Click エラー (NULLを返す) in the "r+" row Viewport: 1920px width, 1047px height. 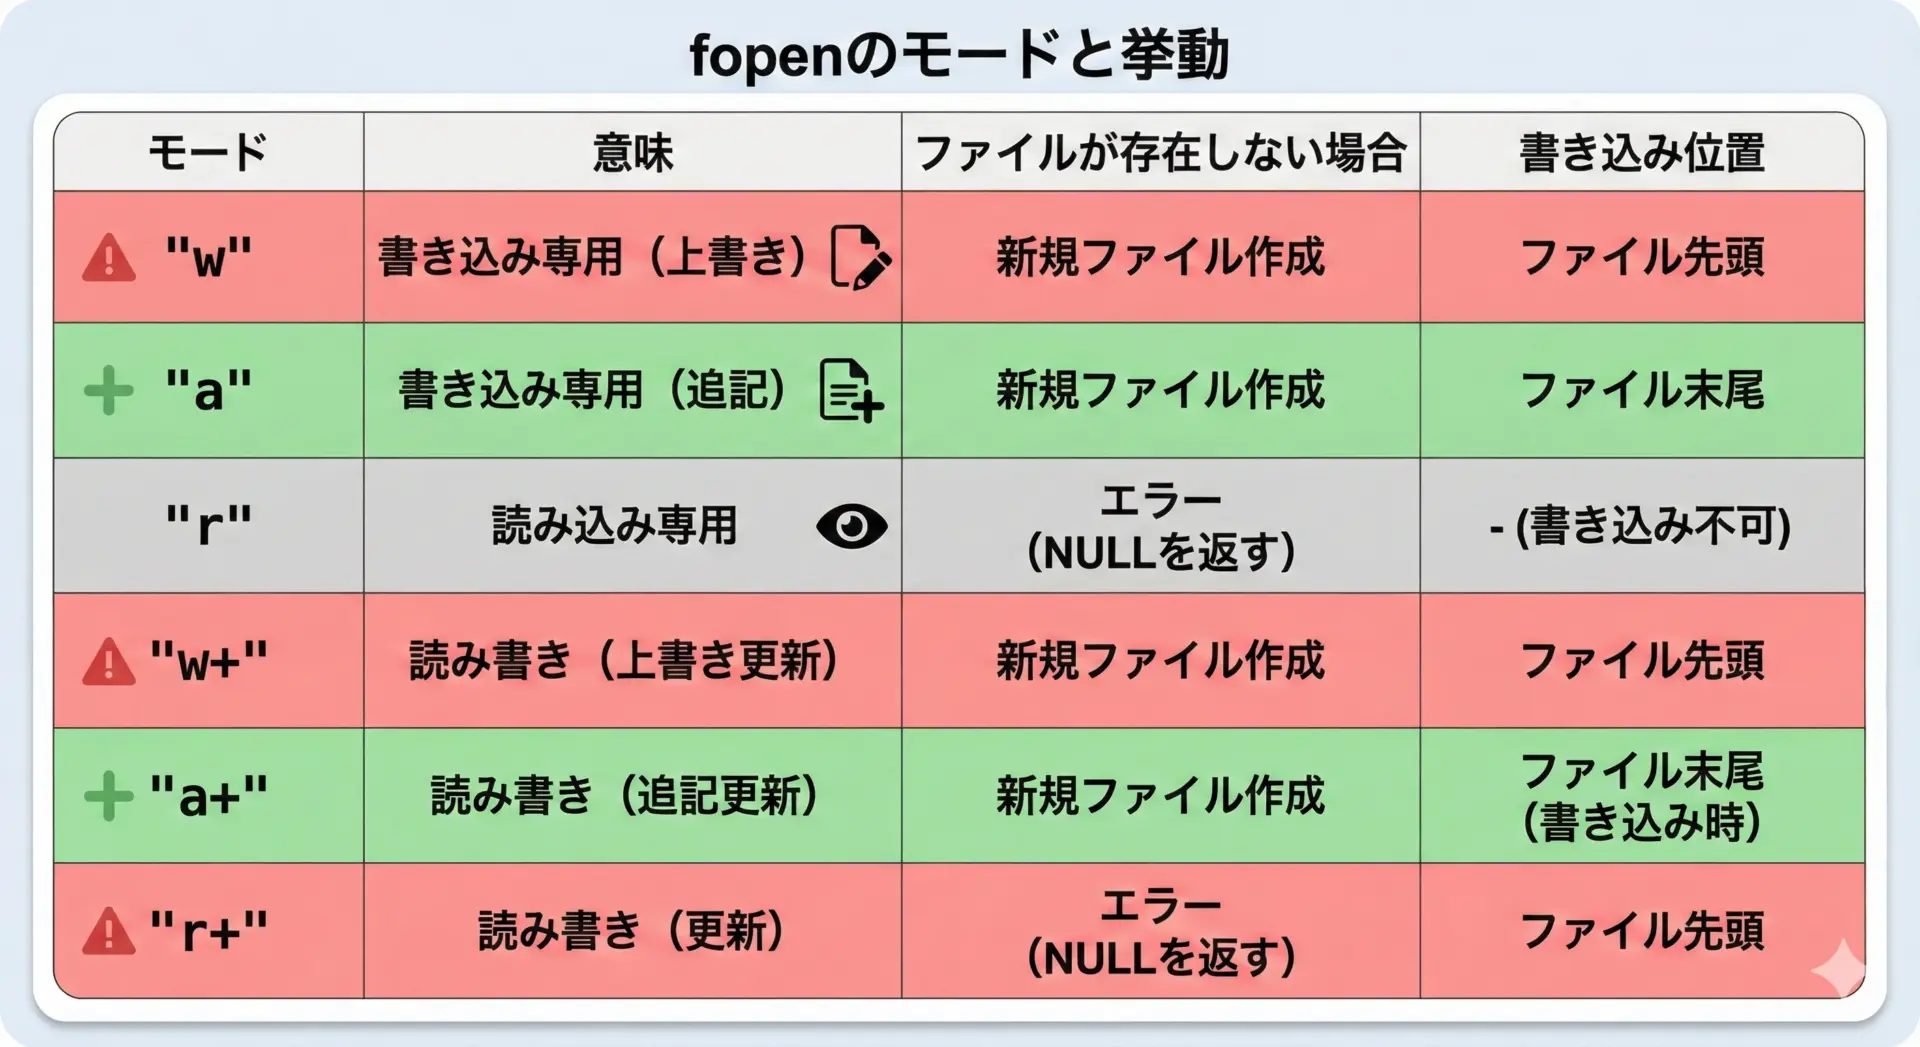(x=1160, y=932)
